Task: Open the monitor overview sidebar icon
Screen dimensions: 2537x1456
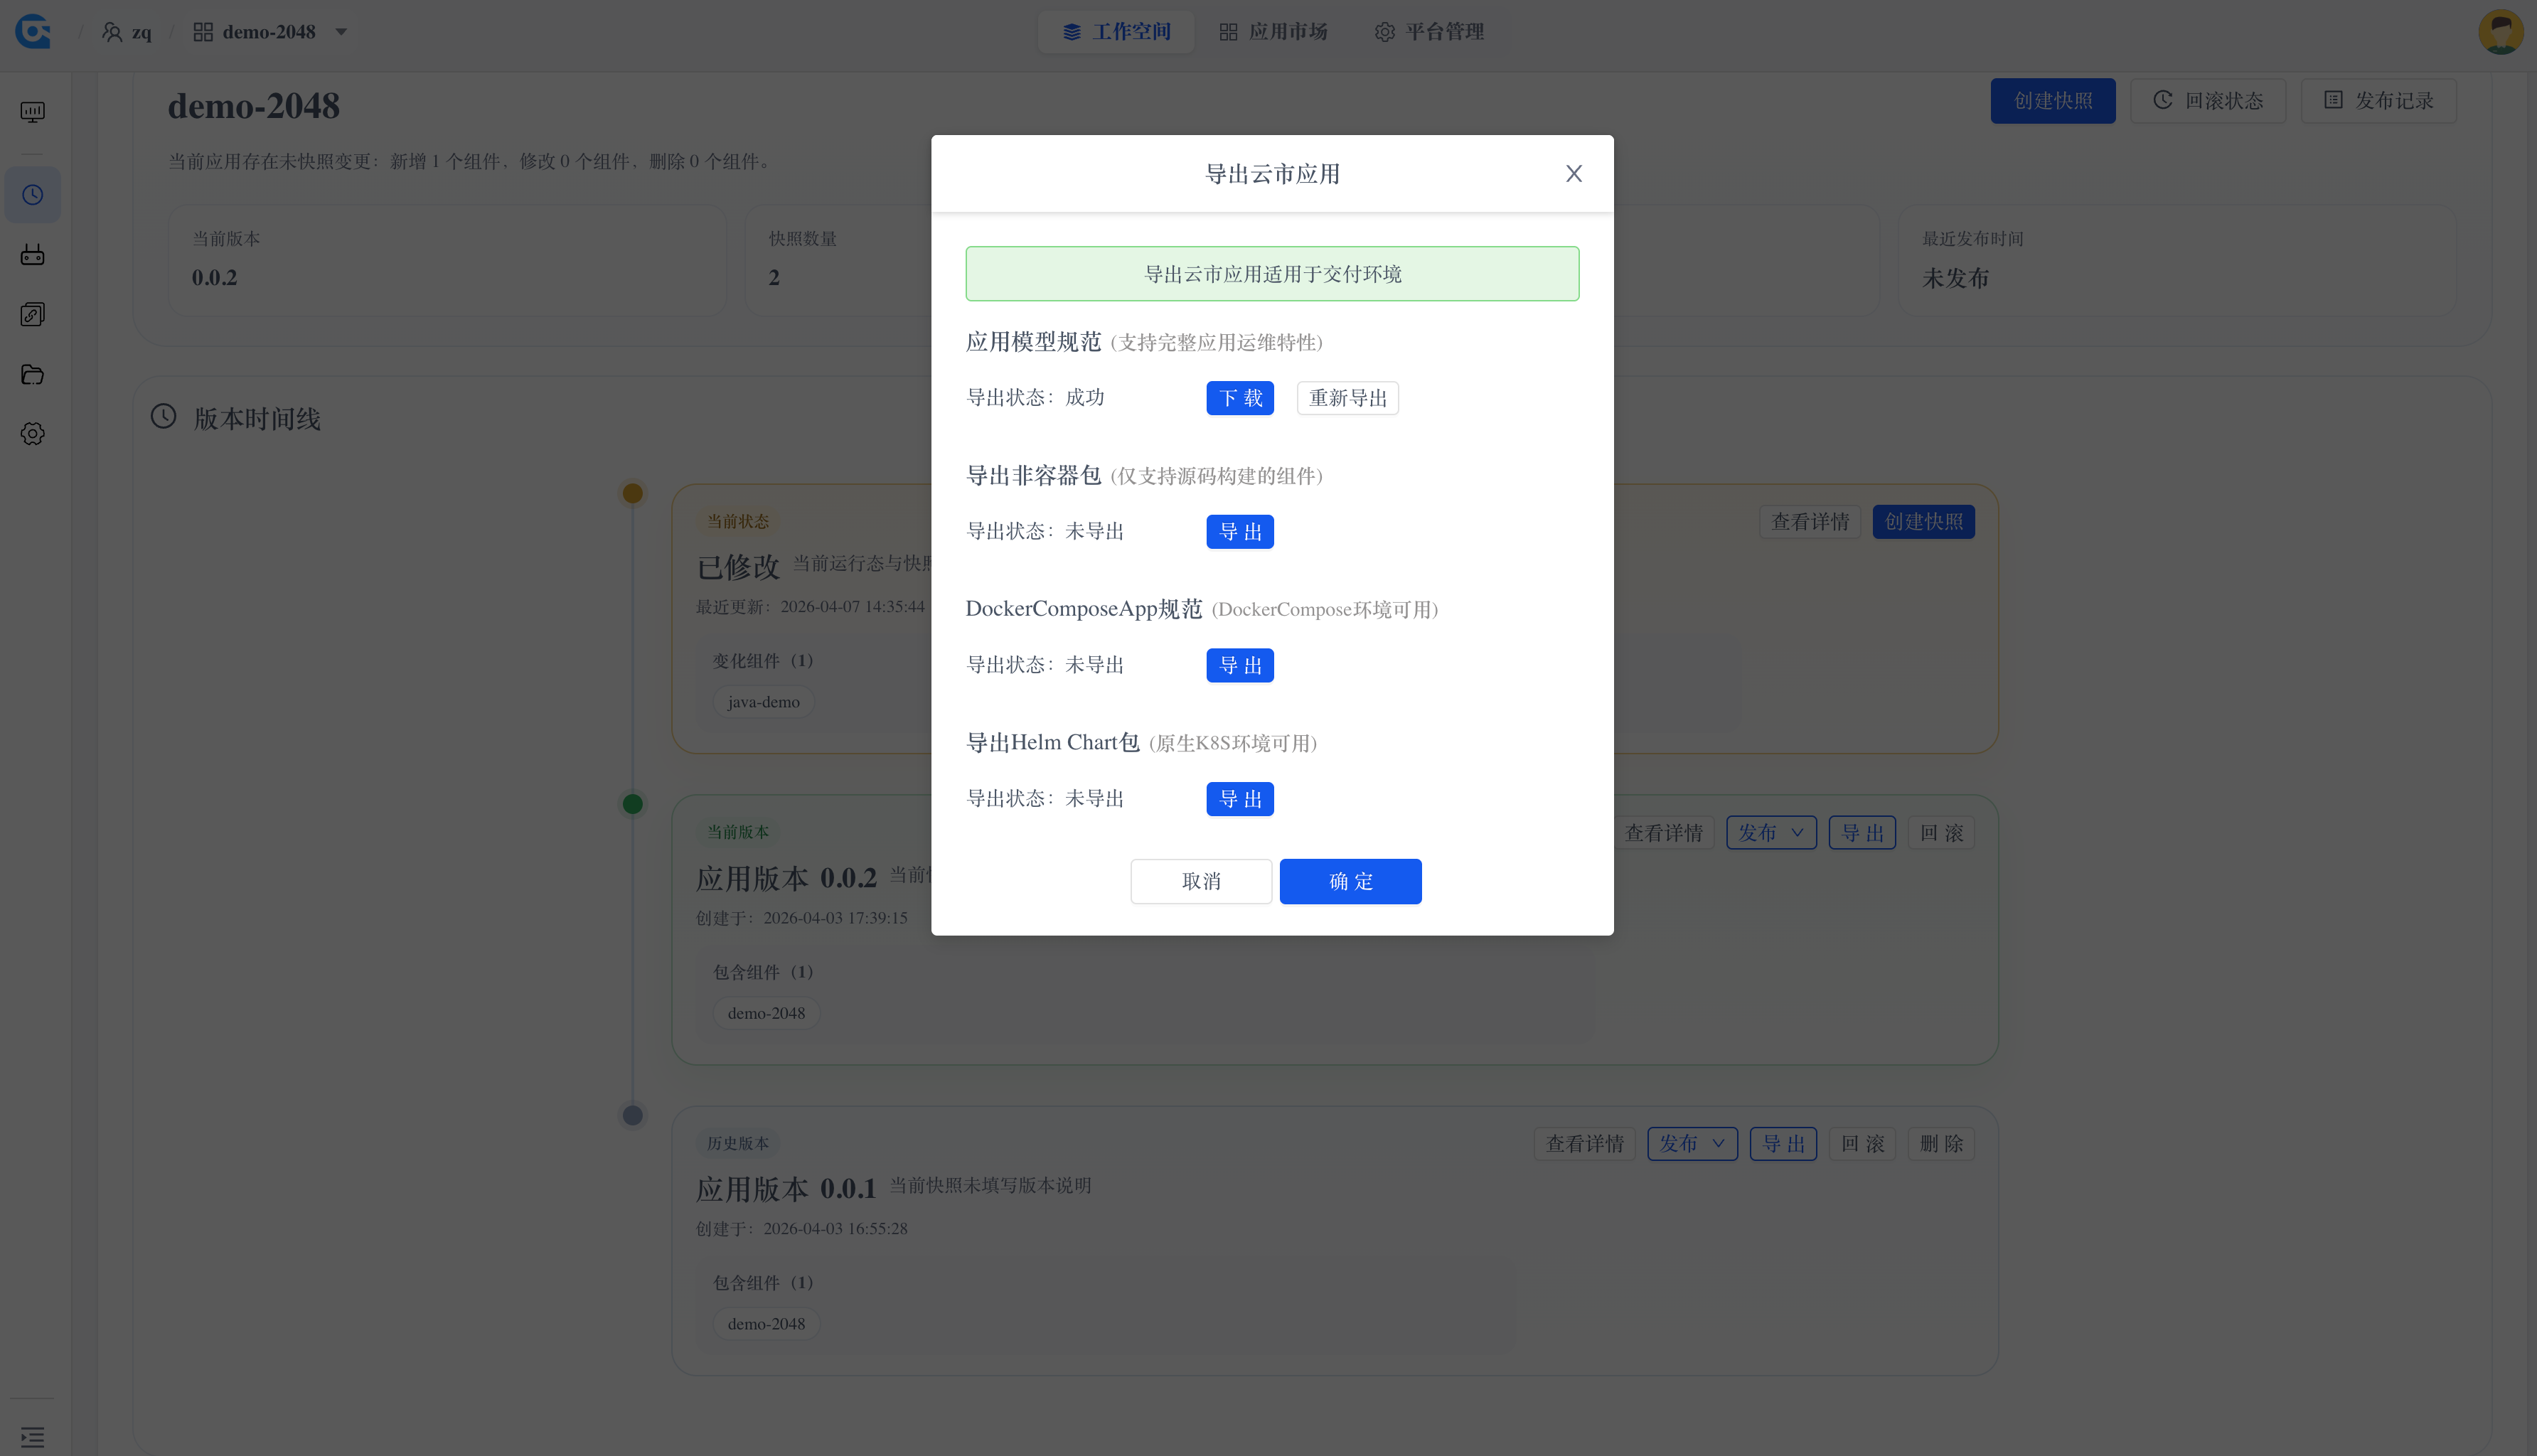Action: pyautogui.click(x=33, y=111)
